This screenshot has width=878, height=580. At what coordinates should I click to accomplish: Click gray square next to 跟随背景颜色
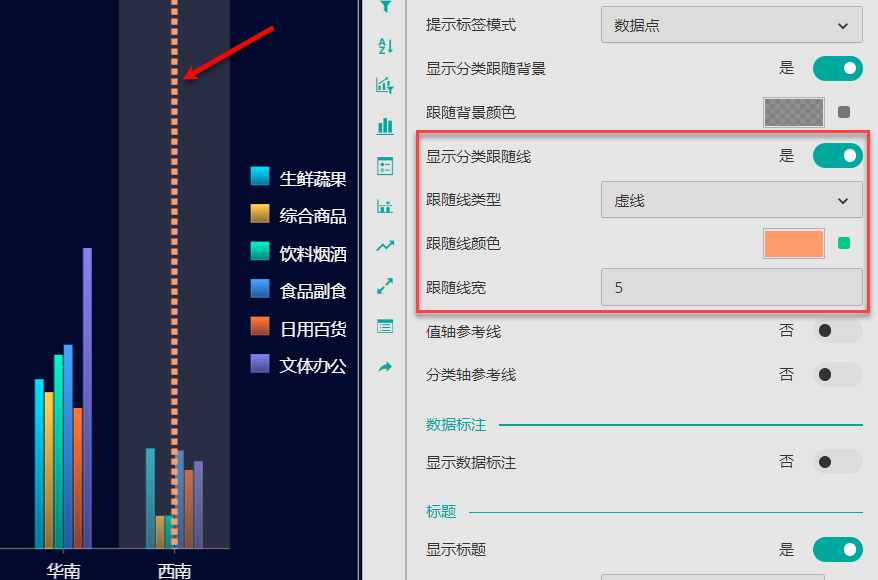click(844, 112)
